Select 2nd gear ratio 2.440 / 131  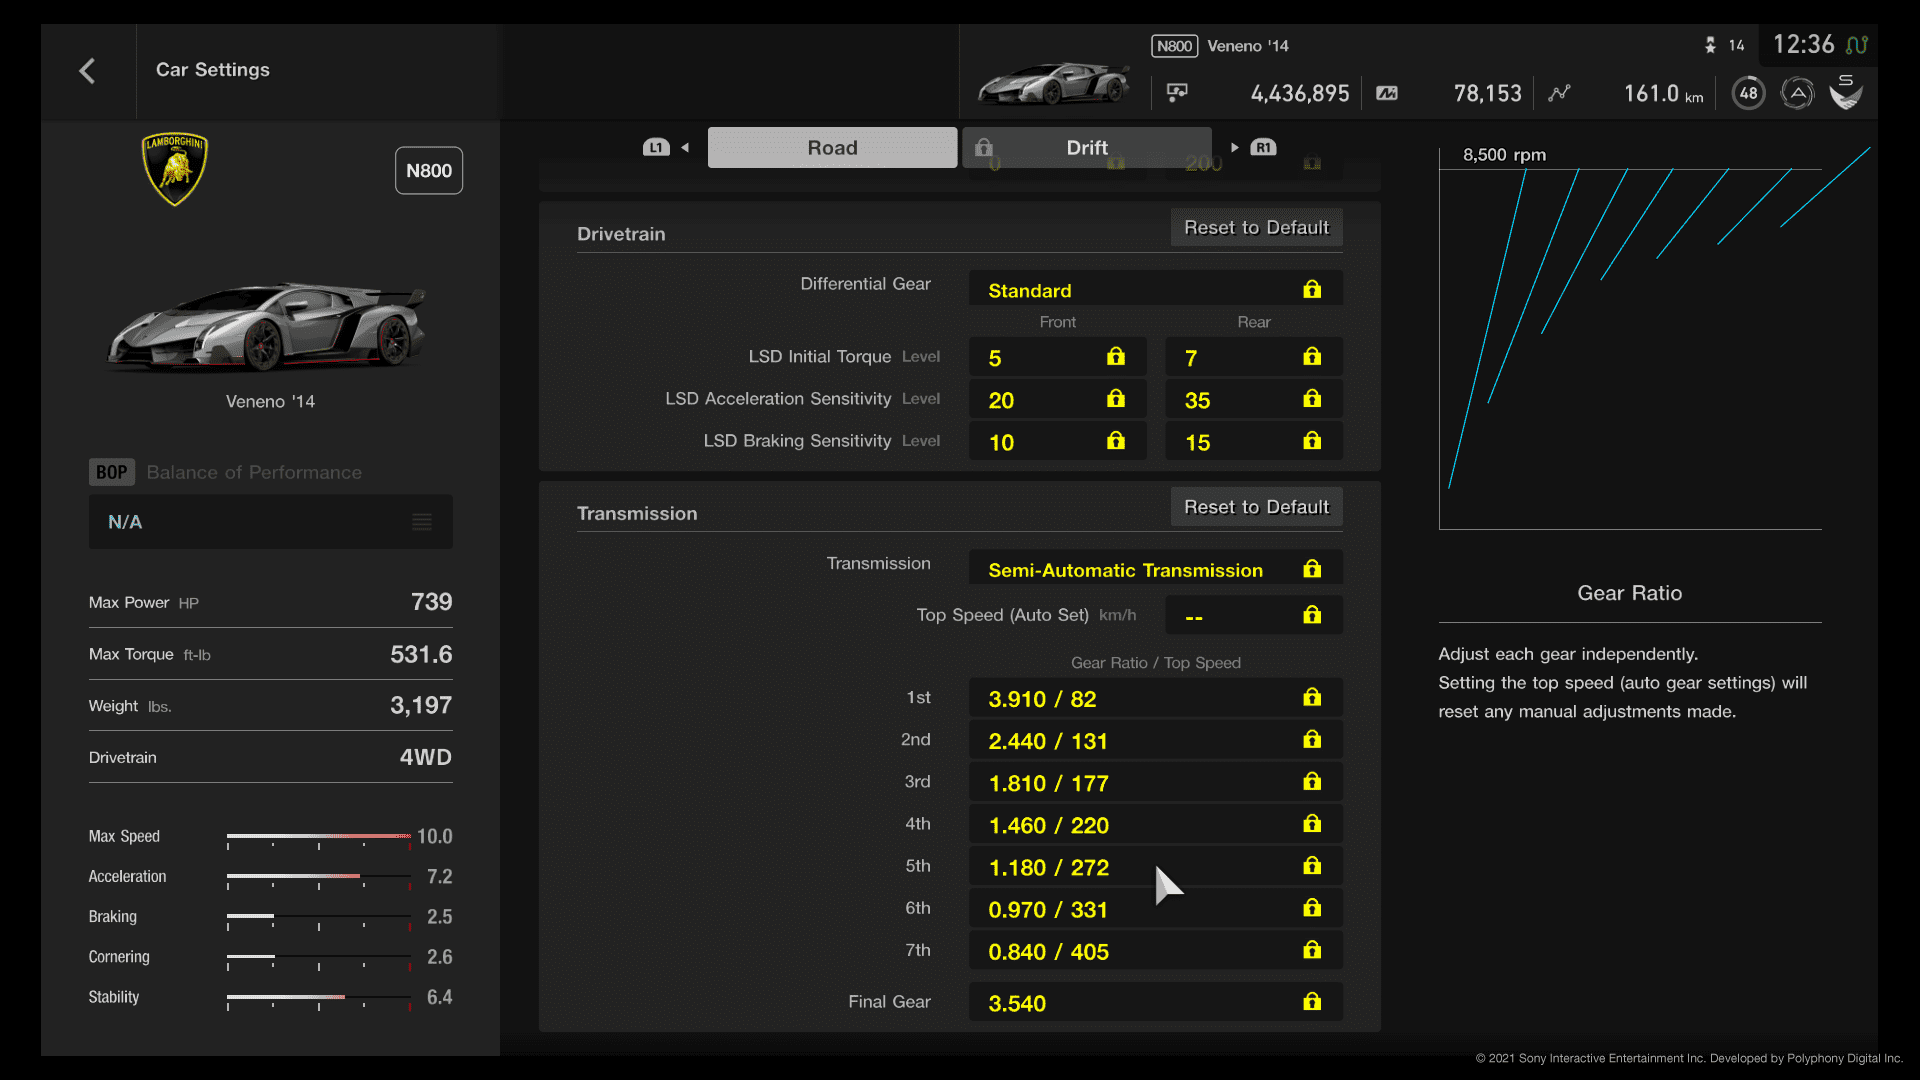pyautogui.click(x=1155, y=740)
